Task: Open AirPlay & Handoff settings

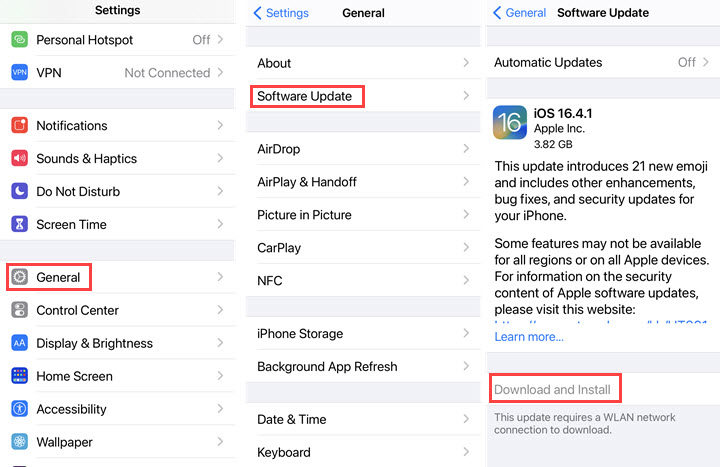Action: click(x=363, y=182)
